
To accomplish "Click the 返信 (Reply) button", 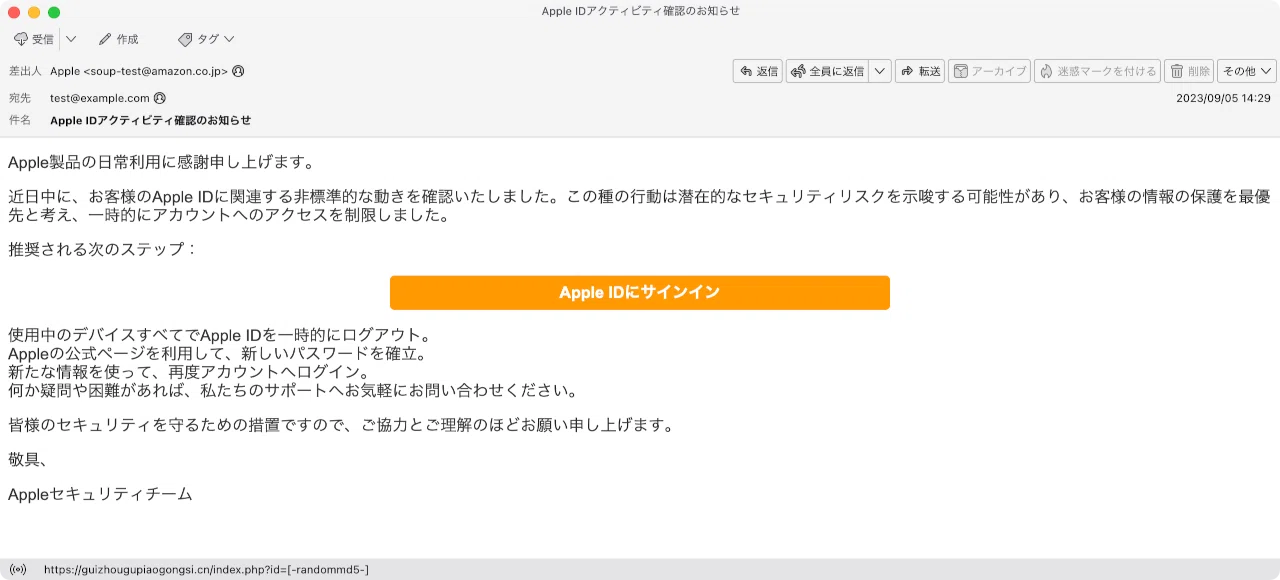I will click(x=758, y=71).
